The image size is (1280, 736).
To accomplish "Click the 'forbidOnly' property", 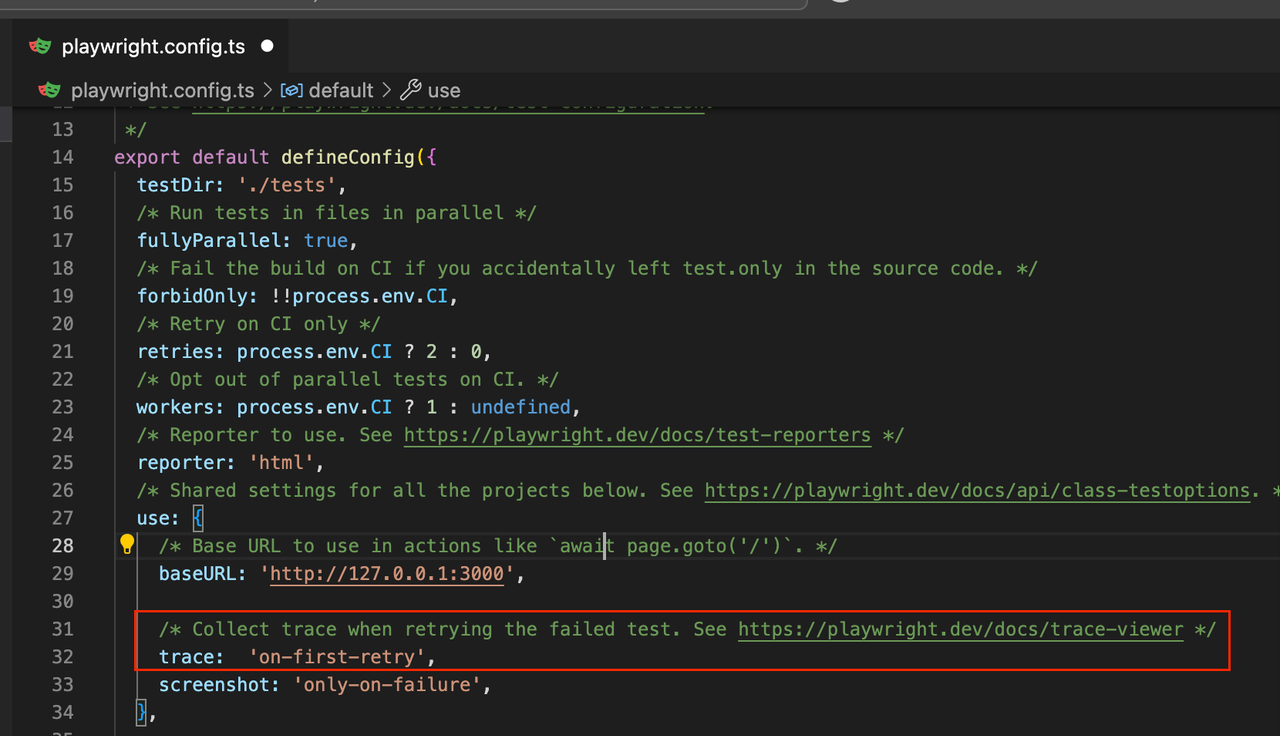I will (x=192, y=296).
